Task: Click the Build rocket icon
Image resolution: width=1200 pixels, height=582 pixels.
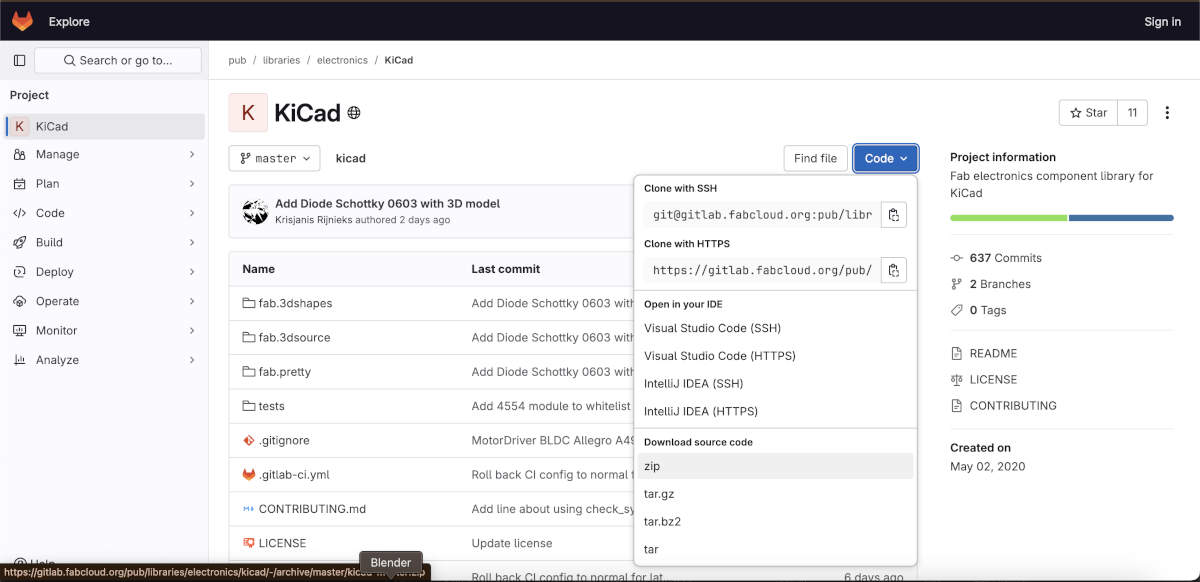Action: pos(19,242)
